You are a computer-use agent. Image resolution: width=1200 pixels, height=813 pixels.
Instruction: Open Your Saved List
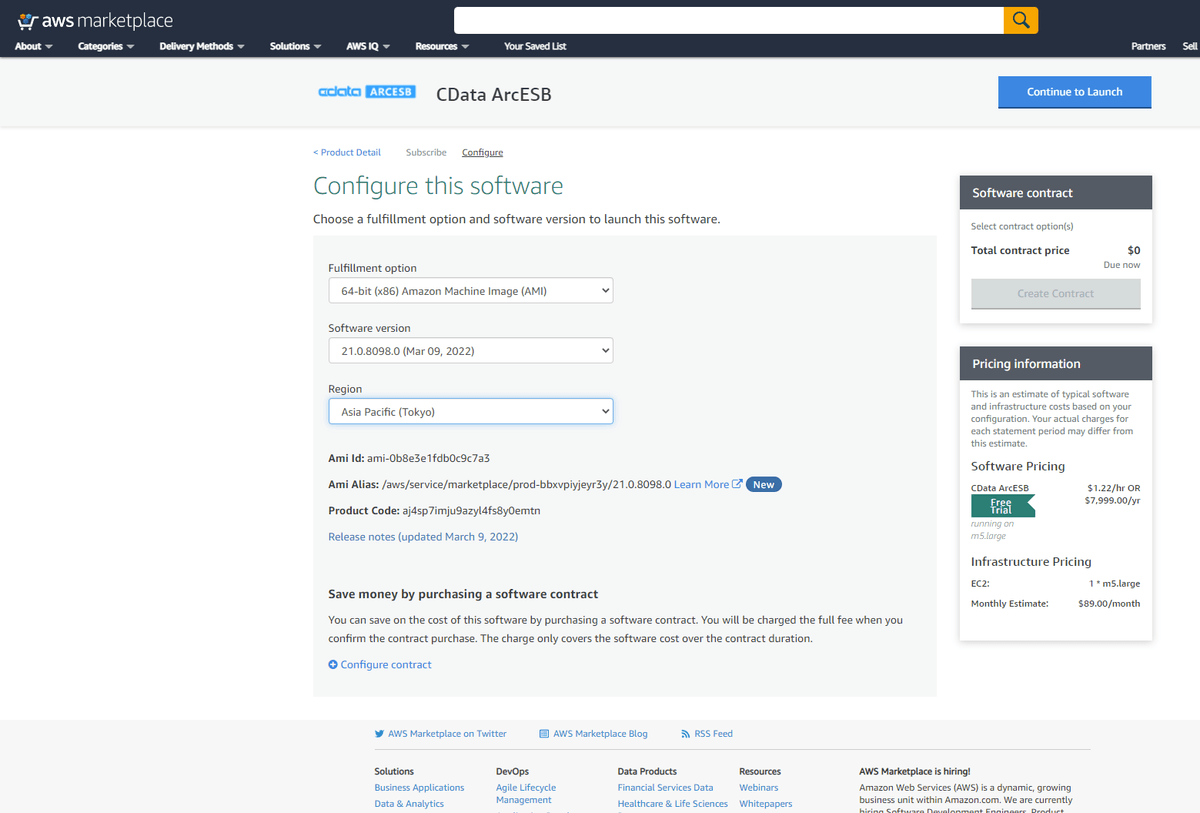535,46
